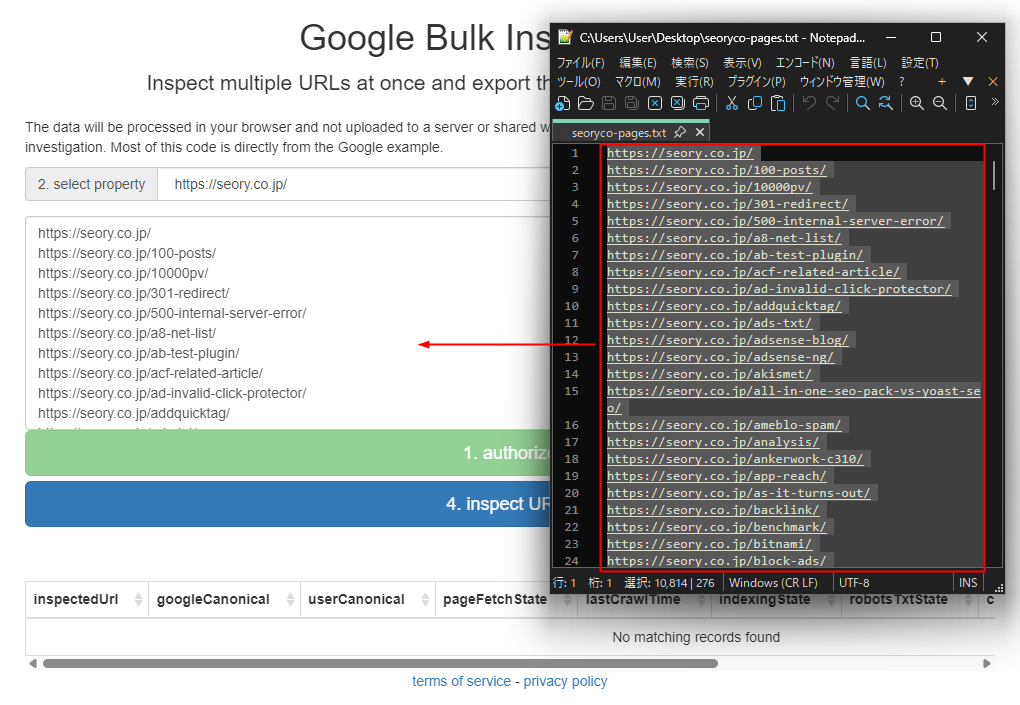Click the Zoom In icon
This screenshot has width=1020, height=705.
click(917, 103)
